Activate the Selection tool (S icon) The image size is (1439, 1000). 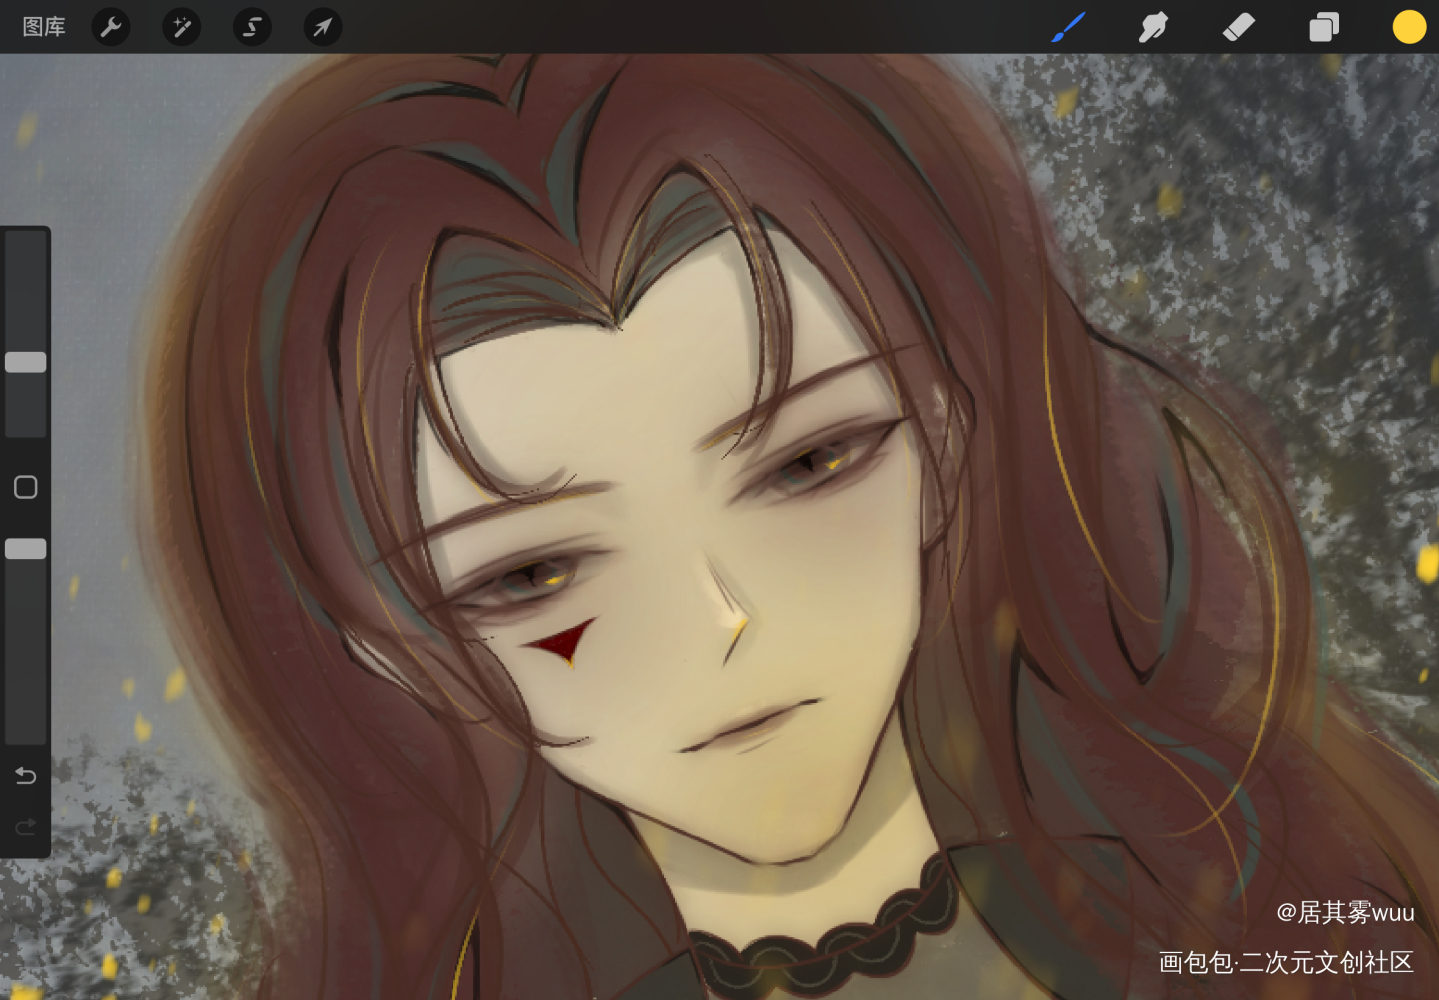pos(252,27)
